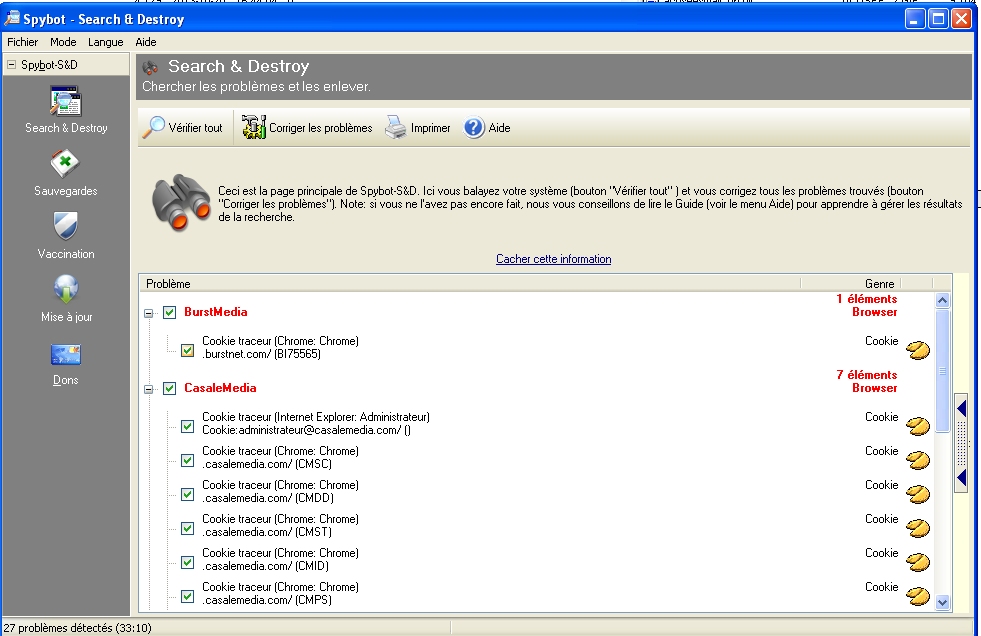This screenshot has height=636, width=981.
Task: Click the side panel splitter grip
Action: coord(962,443)
